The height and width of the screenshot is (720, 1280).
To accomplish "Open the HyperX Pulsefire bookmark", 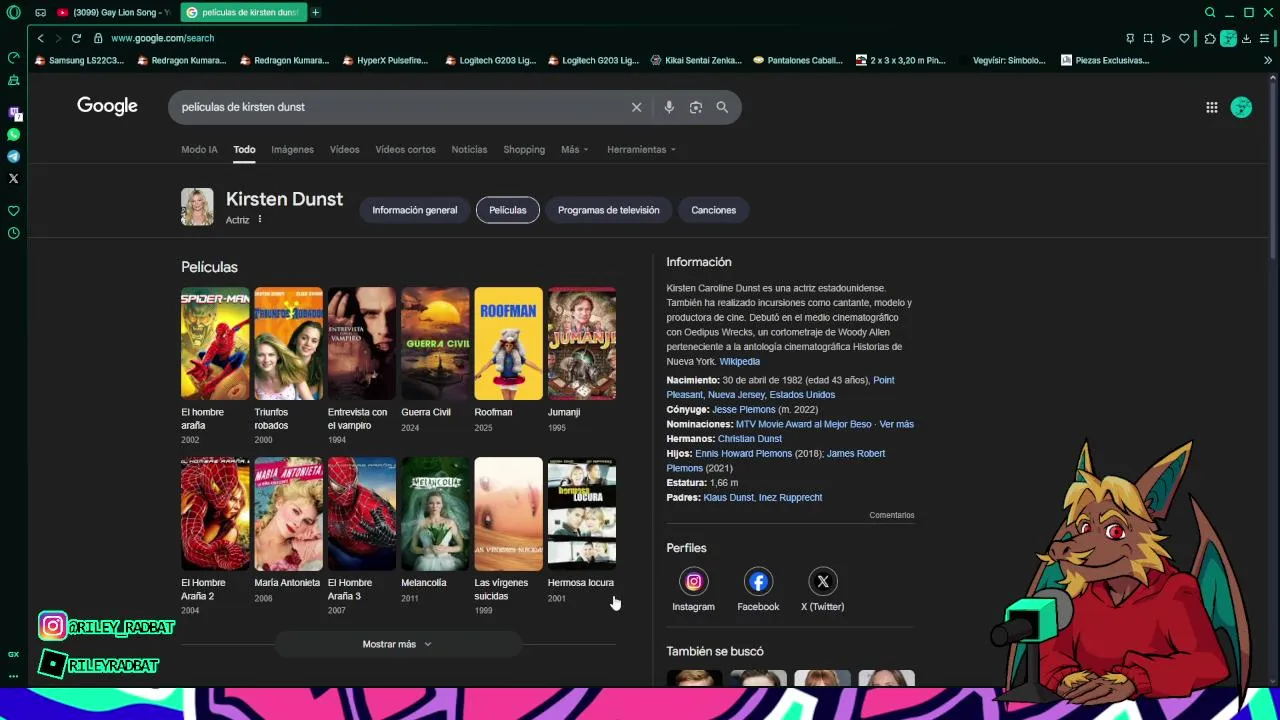I will pos(385,60).
